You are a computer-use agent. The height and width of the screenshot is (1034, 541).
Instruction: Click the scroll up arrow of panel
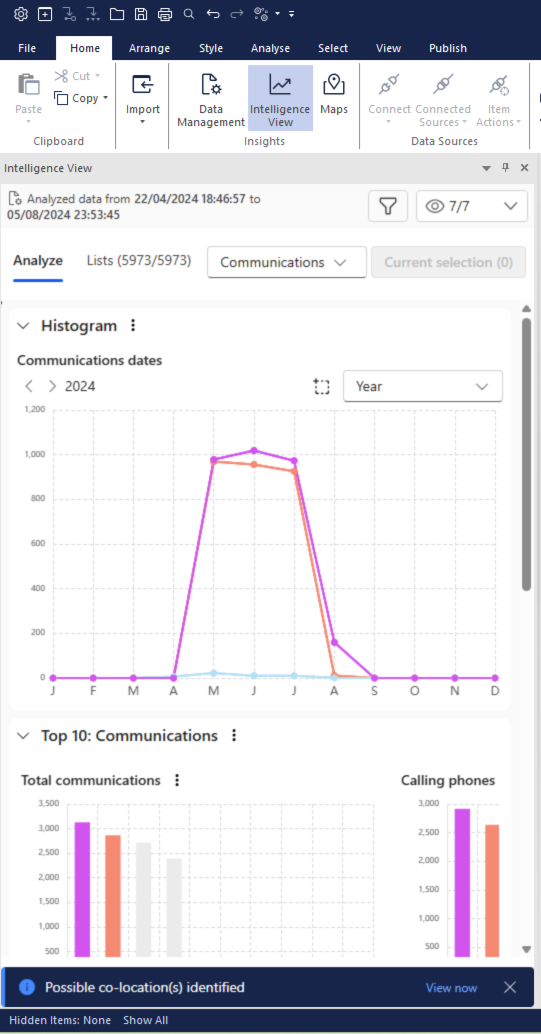click(x=526, y=309)
